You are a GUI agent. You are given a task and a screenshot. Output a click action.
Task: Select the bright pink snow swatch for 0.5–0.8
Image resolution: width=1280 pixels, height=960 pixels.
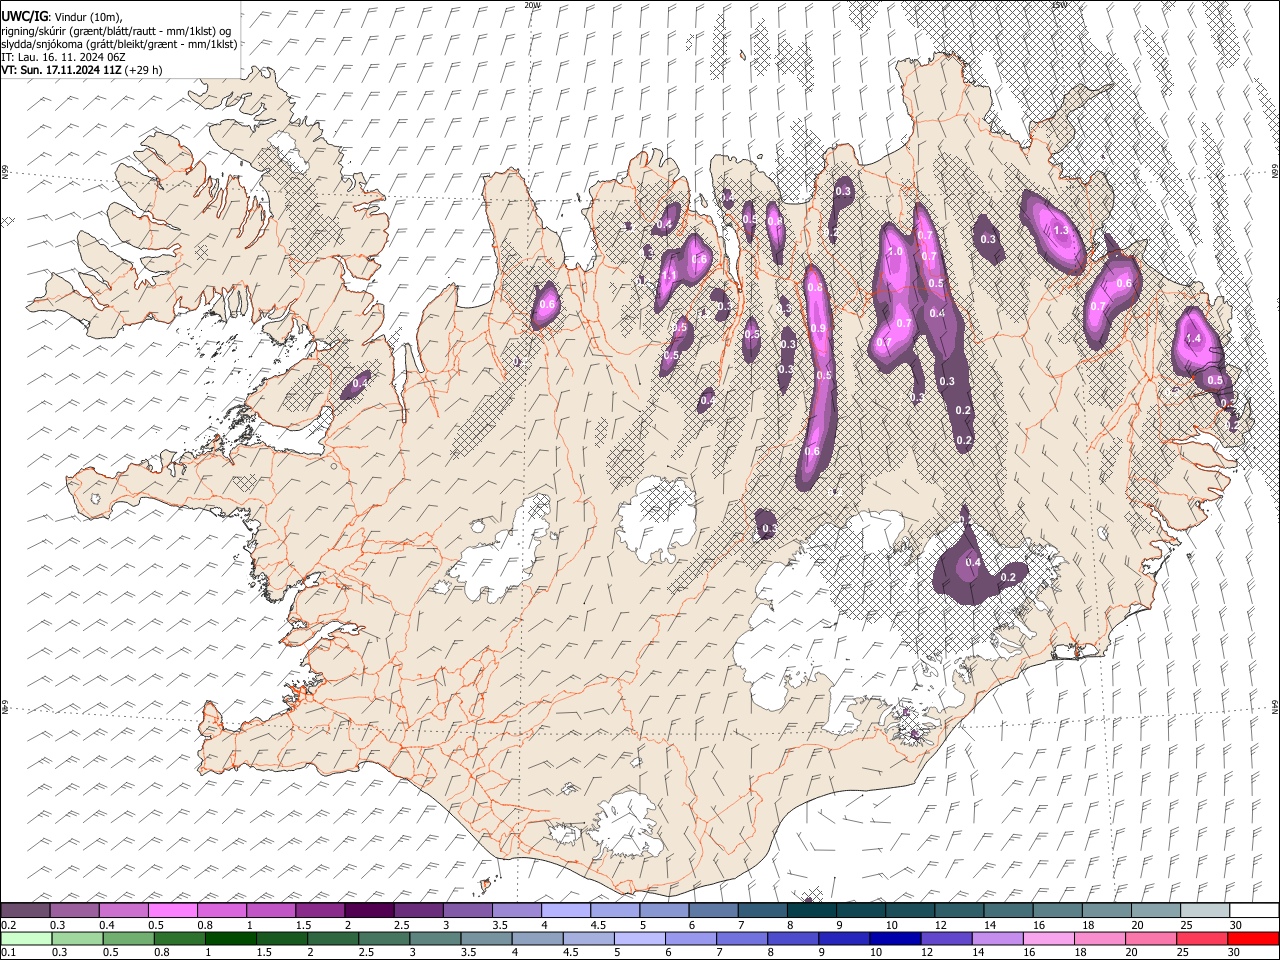pyautogui.click(x=172, y=910)
